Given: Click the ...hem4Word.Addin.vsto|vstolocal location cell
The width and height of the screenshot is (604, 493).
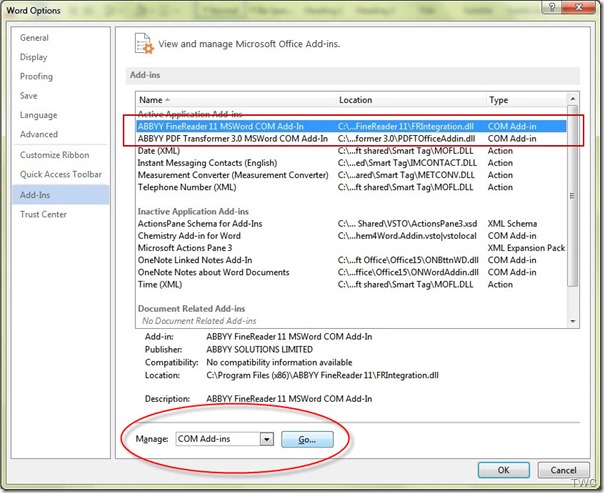Looking at the screenshot, I should click(407, 236).
